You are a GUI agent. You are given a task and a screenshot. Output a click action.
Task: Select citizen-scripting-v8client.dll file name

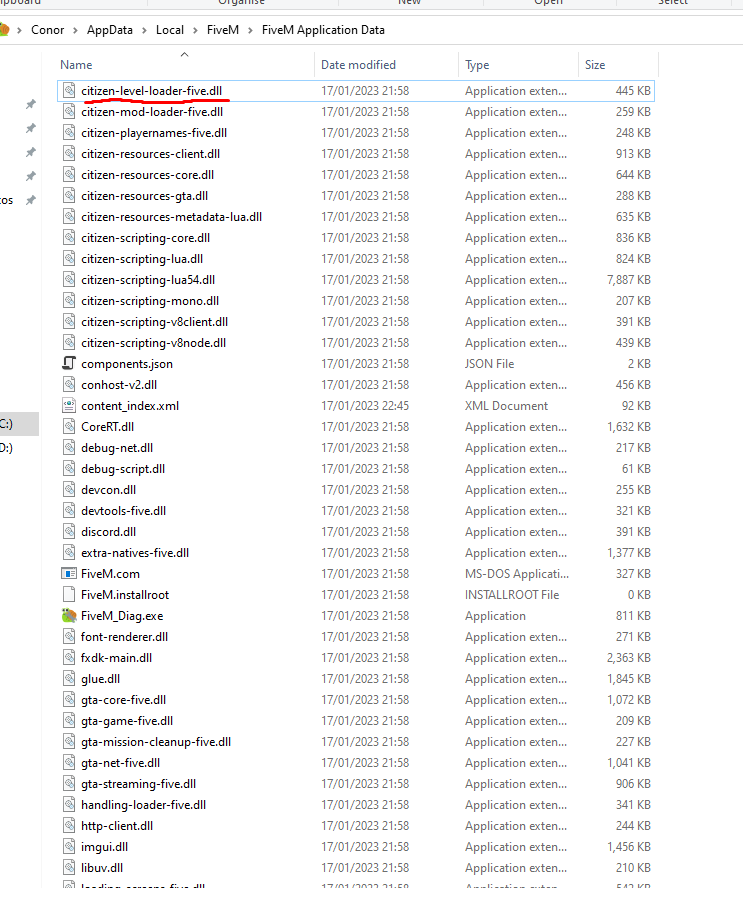pos(154,322)
